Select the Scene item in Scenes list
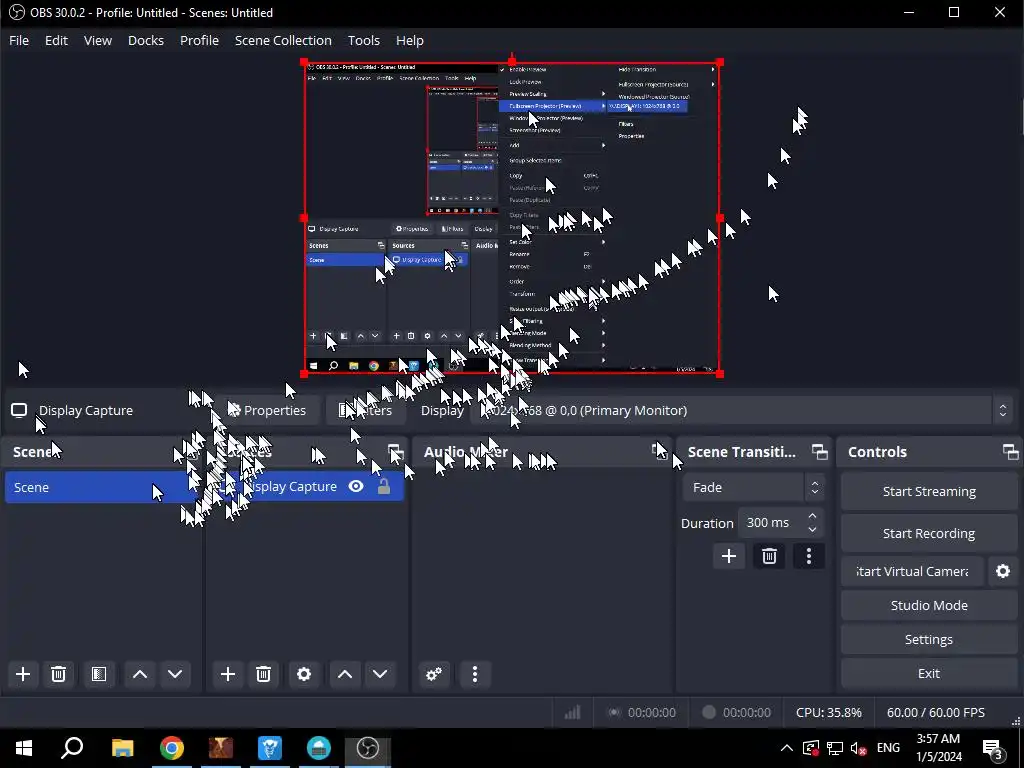The image size is (1024, 768). tap(102, 487)
